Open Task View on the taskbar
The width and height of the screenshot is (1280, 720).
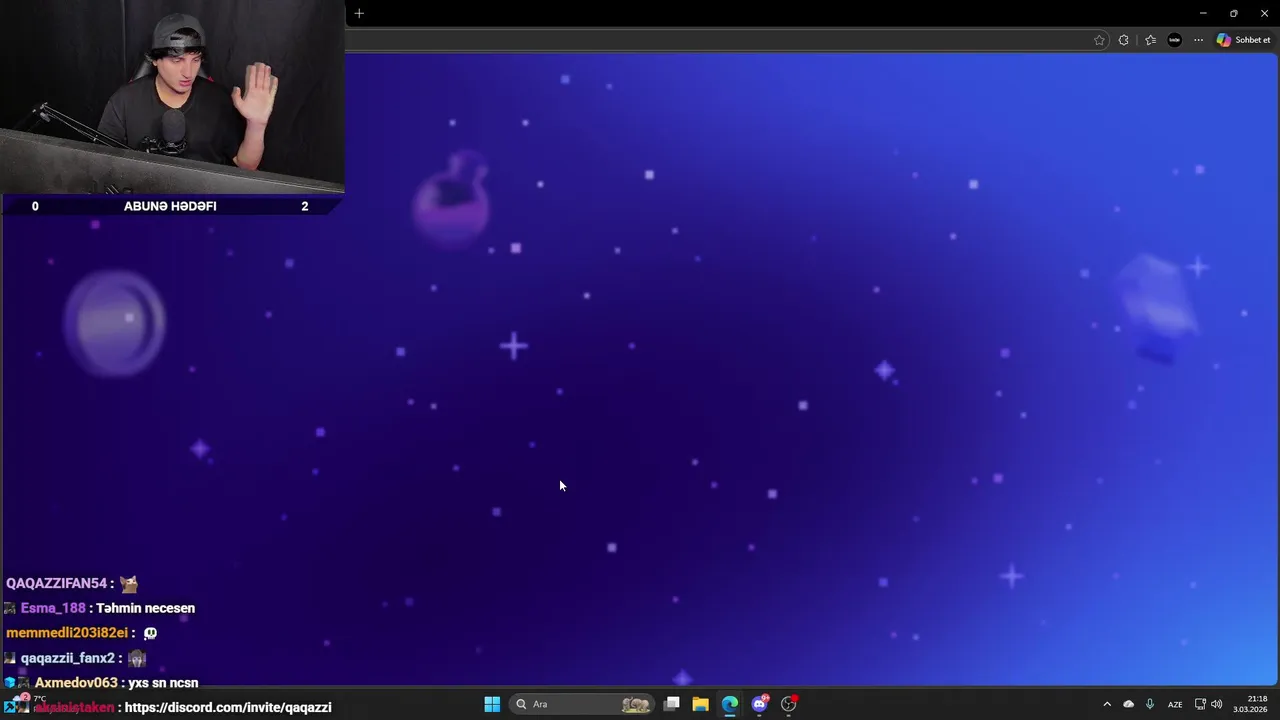(x=672, y=704)
